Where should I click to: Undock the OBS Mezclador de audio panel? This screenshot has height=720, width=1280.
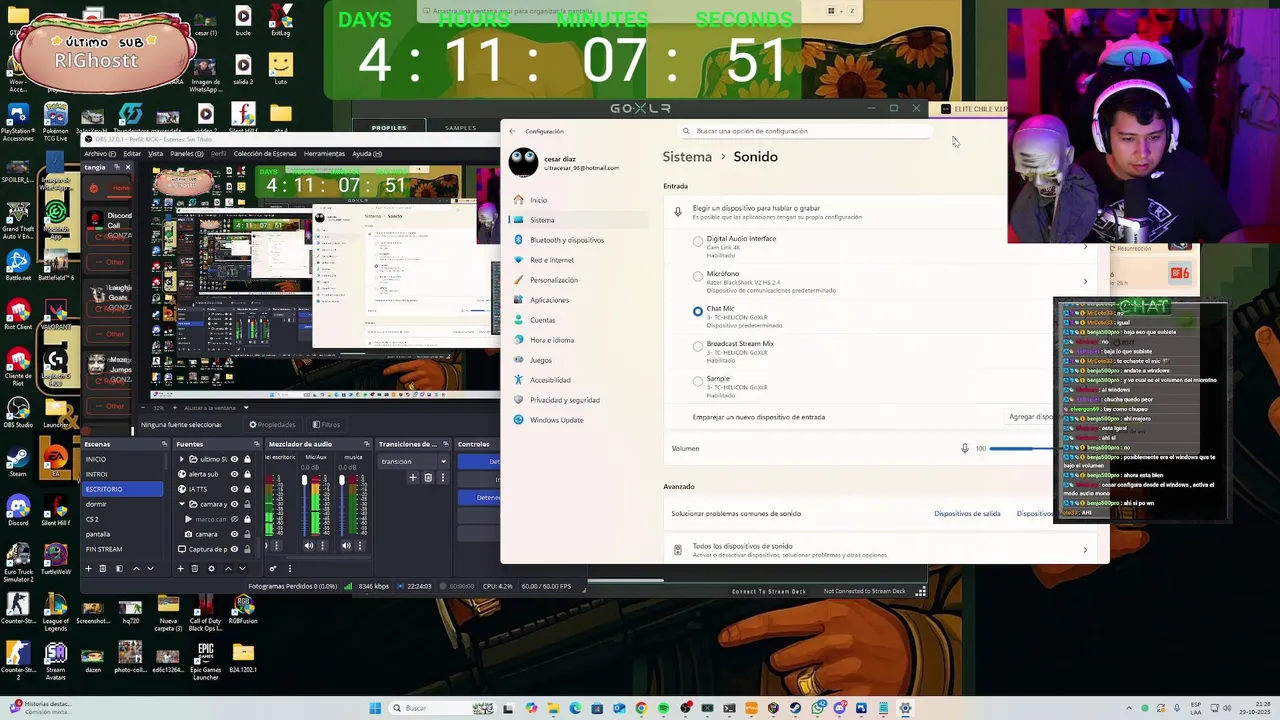[x=367, y=444]
